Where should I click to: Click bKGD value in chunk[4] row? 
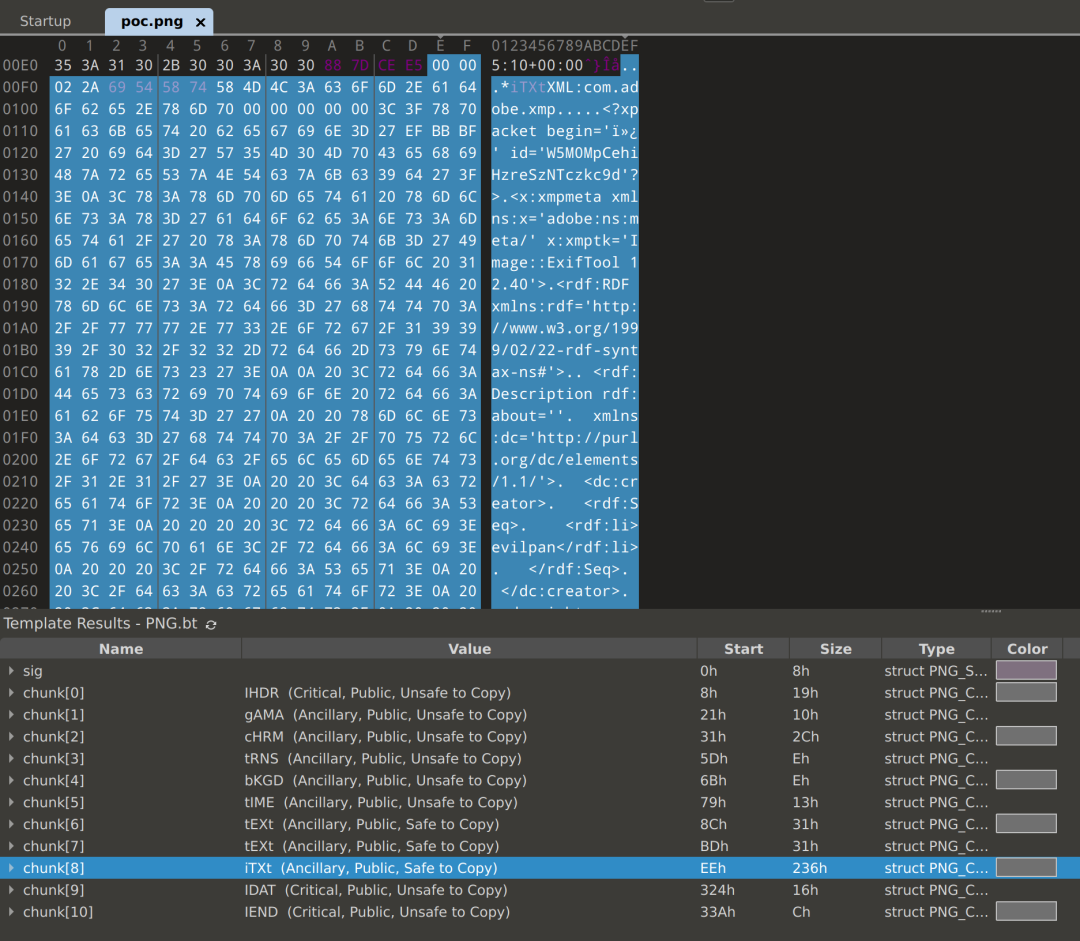point(386,780)
